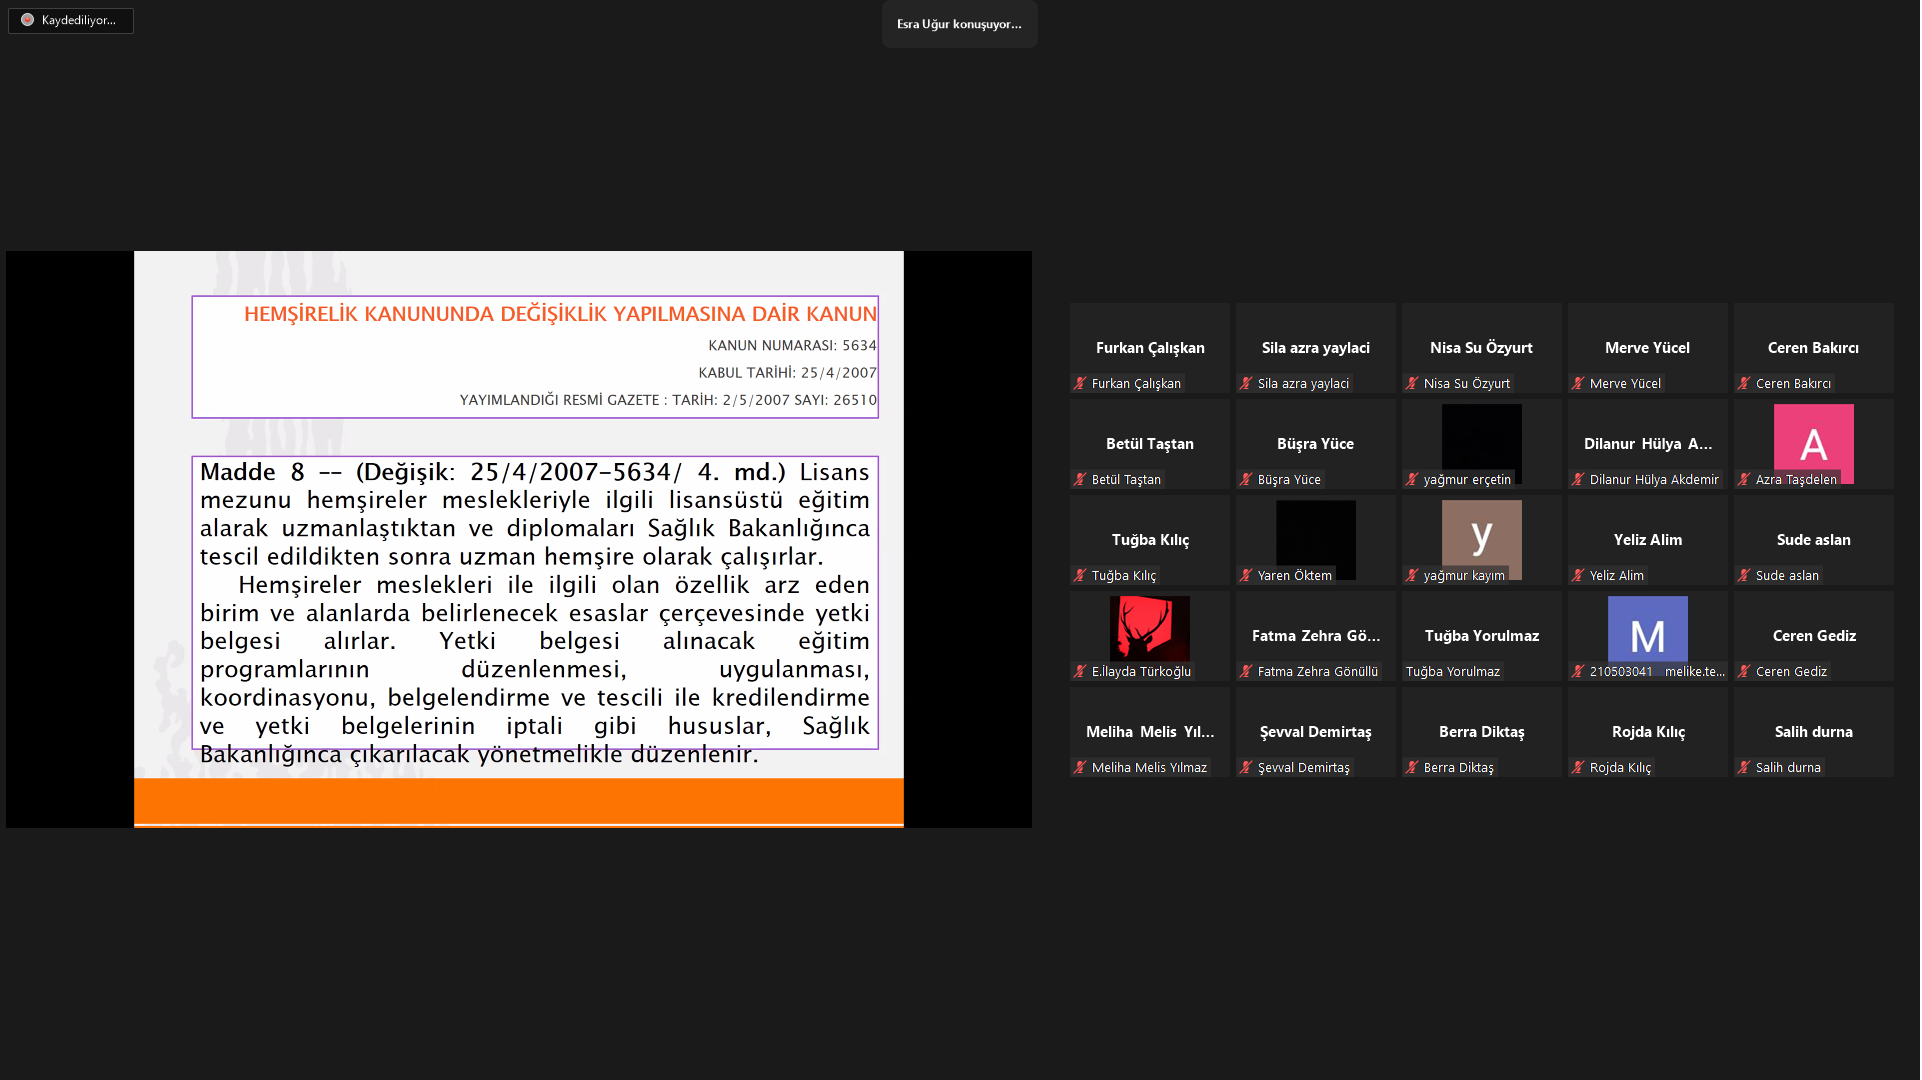Image resolution: width=1922 pixels, height=1080 pixels.
Task: Select Ceren Gediz participant tile
Action: coord(1813,636)
